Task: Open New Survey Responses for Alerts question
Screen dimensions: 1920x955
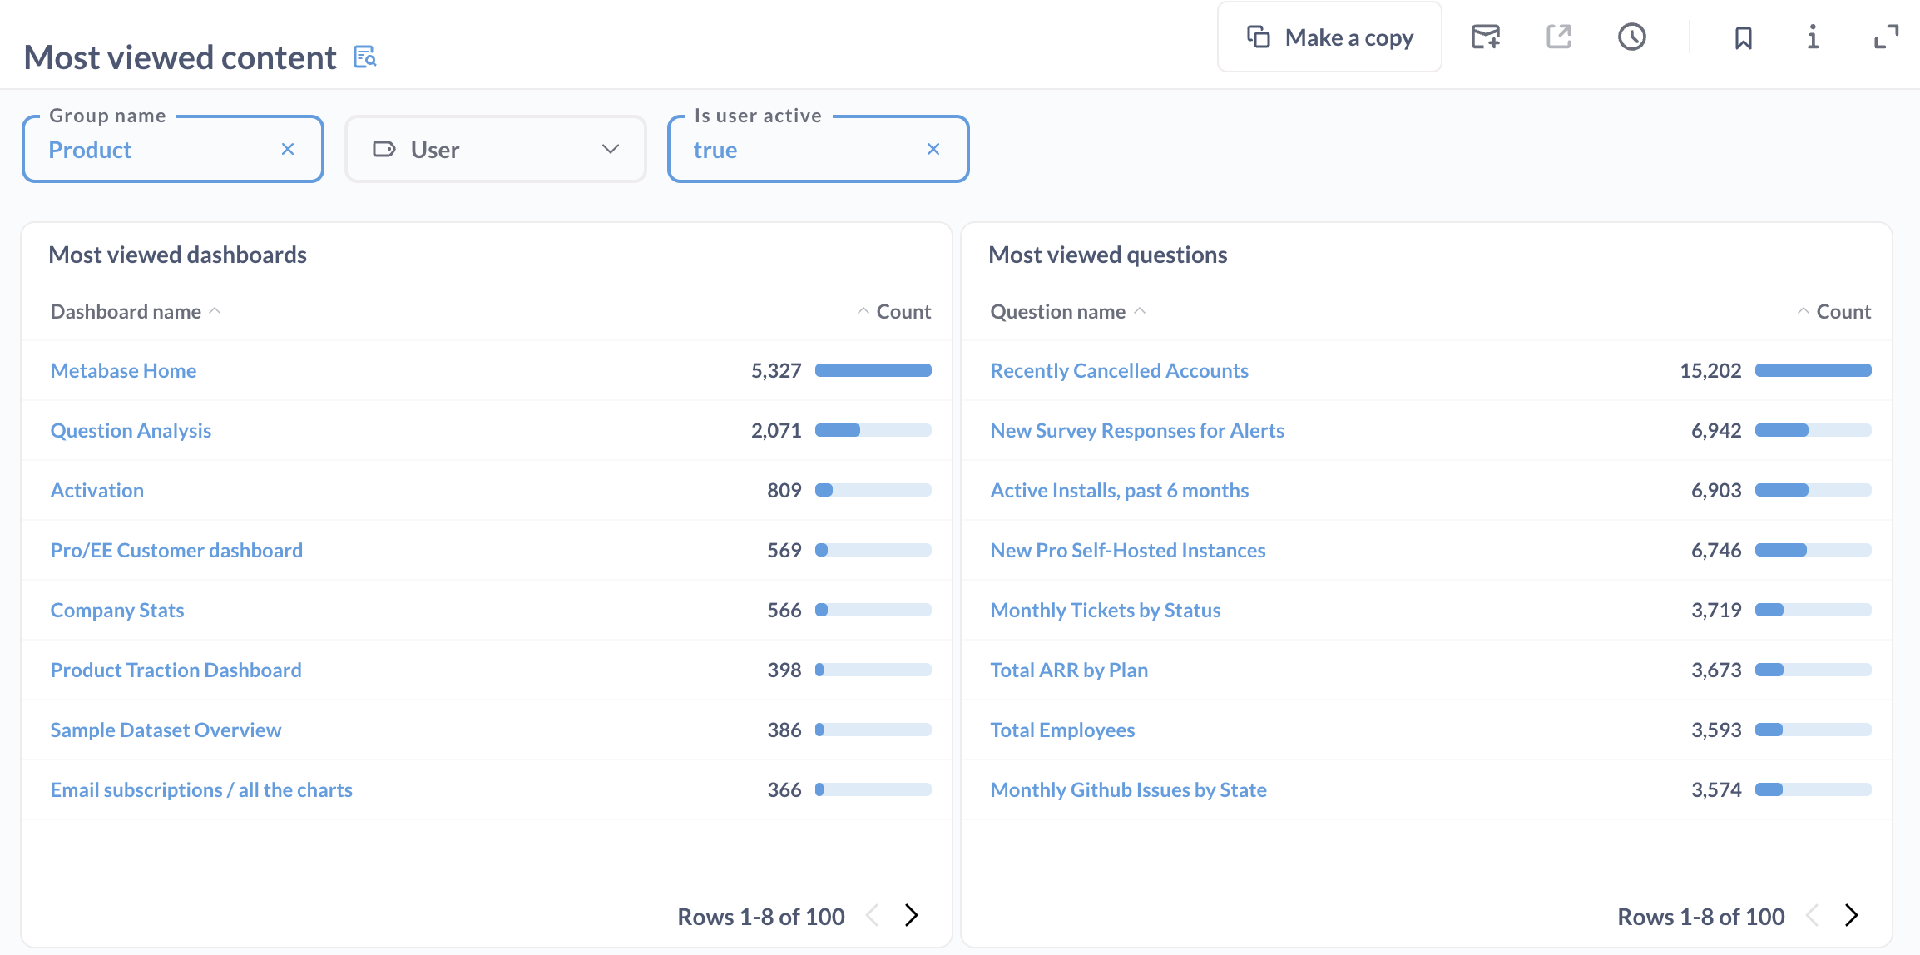Action: [1137, 431]
